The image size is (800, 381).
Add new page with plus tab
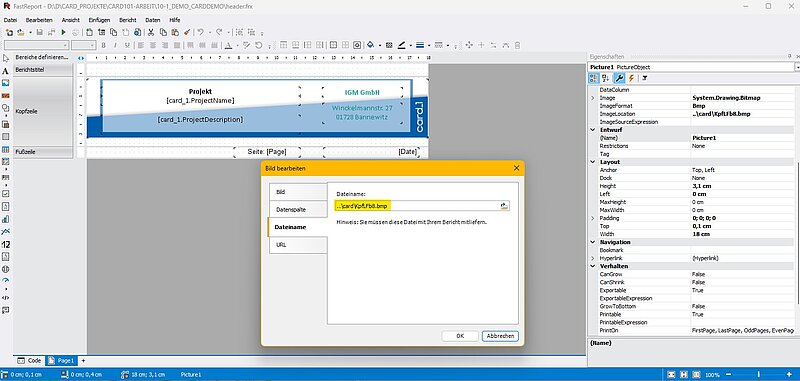click(84, 361)
